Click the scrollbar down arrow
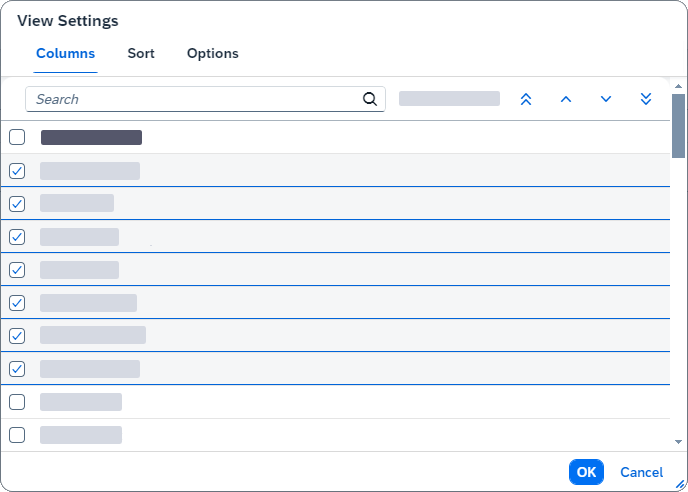The width and height of the screenshot is (688, 492). (x=679, y=441)
